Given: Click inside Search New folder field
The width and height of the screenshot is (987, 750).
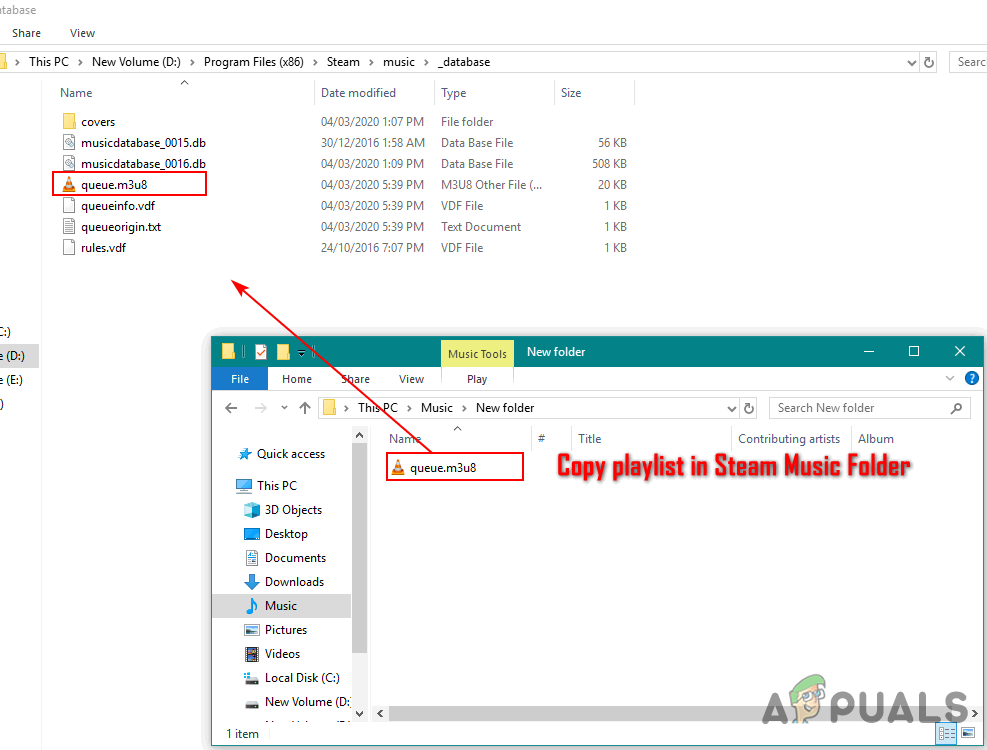Looking at the screenshot, I should point(869,408).
